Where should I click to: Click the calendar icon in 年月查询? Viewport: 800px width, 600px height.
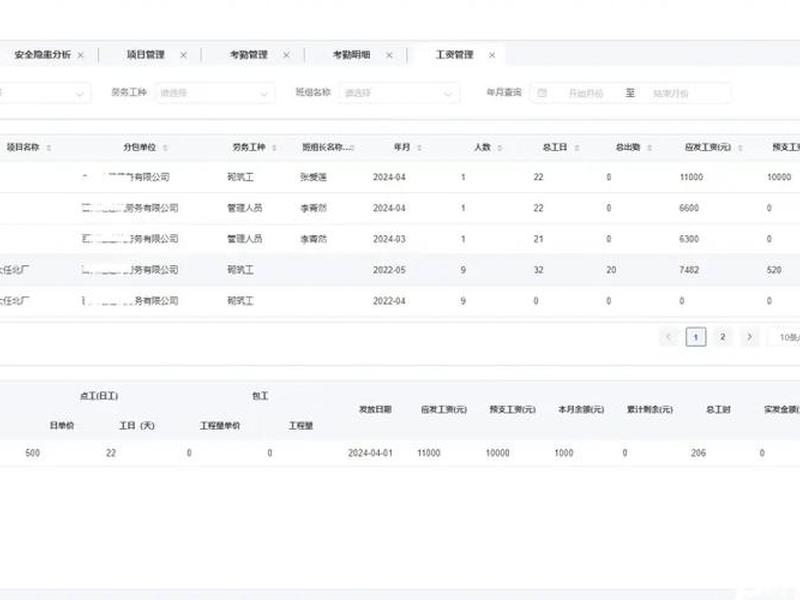542,93
